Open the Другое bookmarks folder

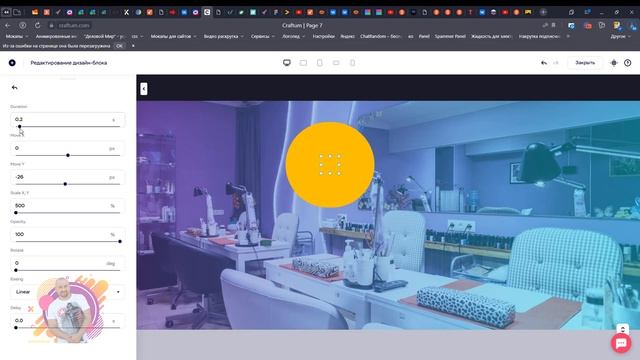[620, 36]
